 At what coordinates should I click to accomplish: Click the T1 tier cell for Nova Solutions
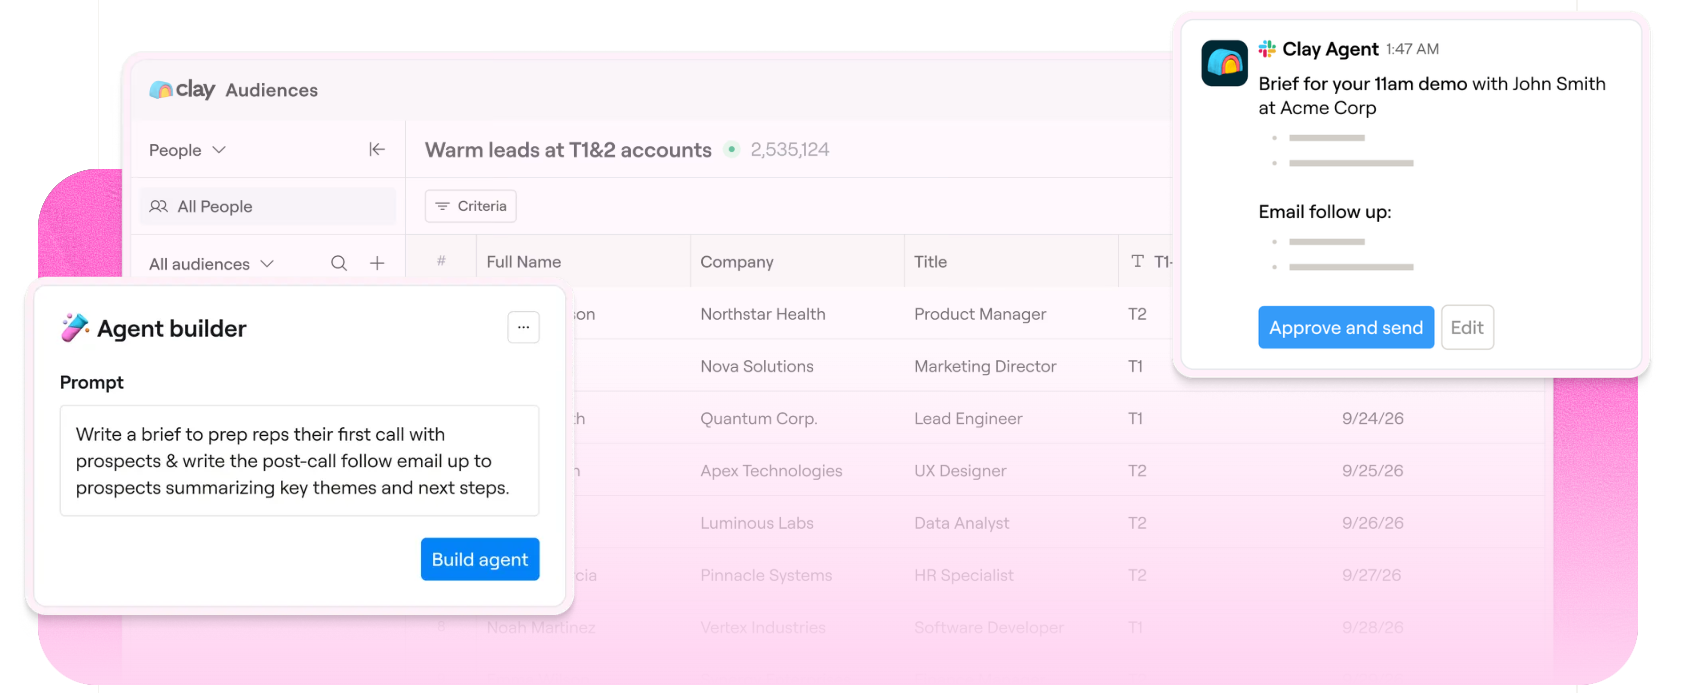(1136, 366)
